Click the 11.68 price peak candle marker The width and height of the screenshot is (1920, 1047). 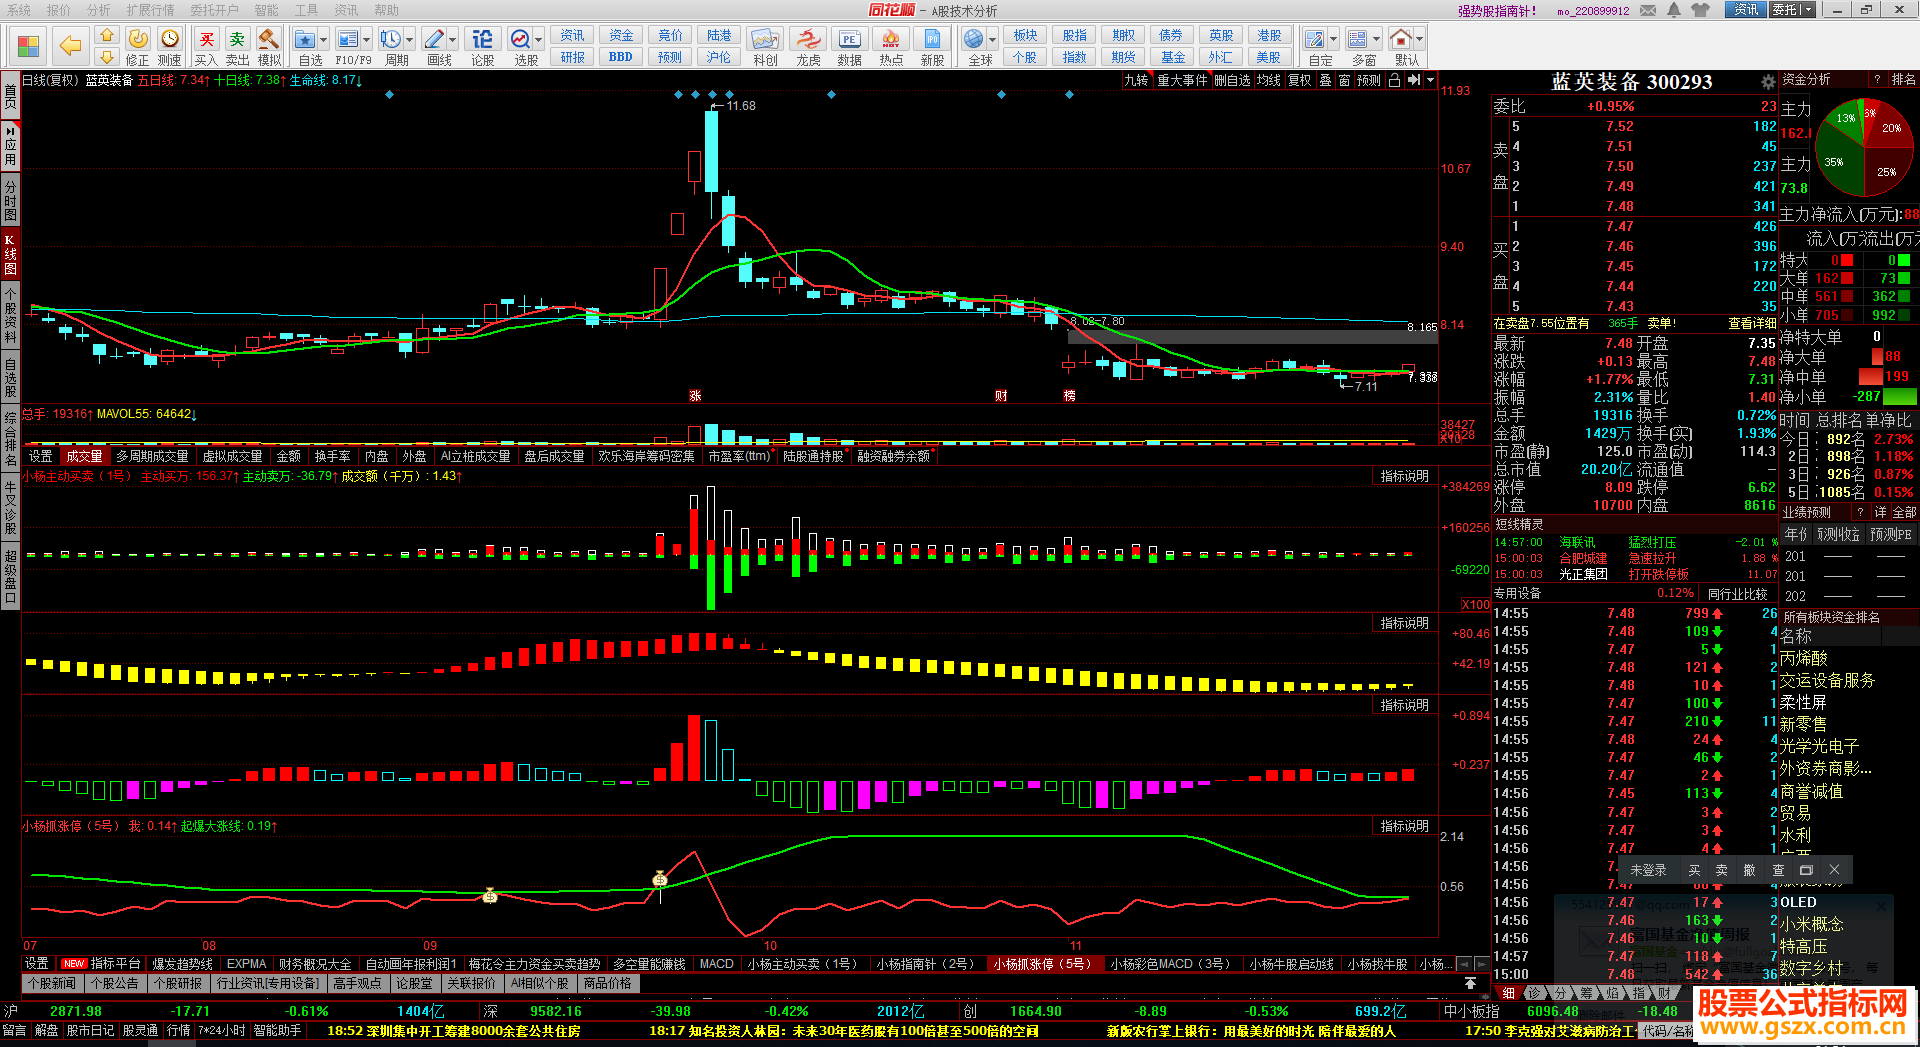coord(711,150)
